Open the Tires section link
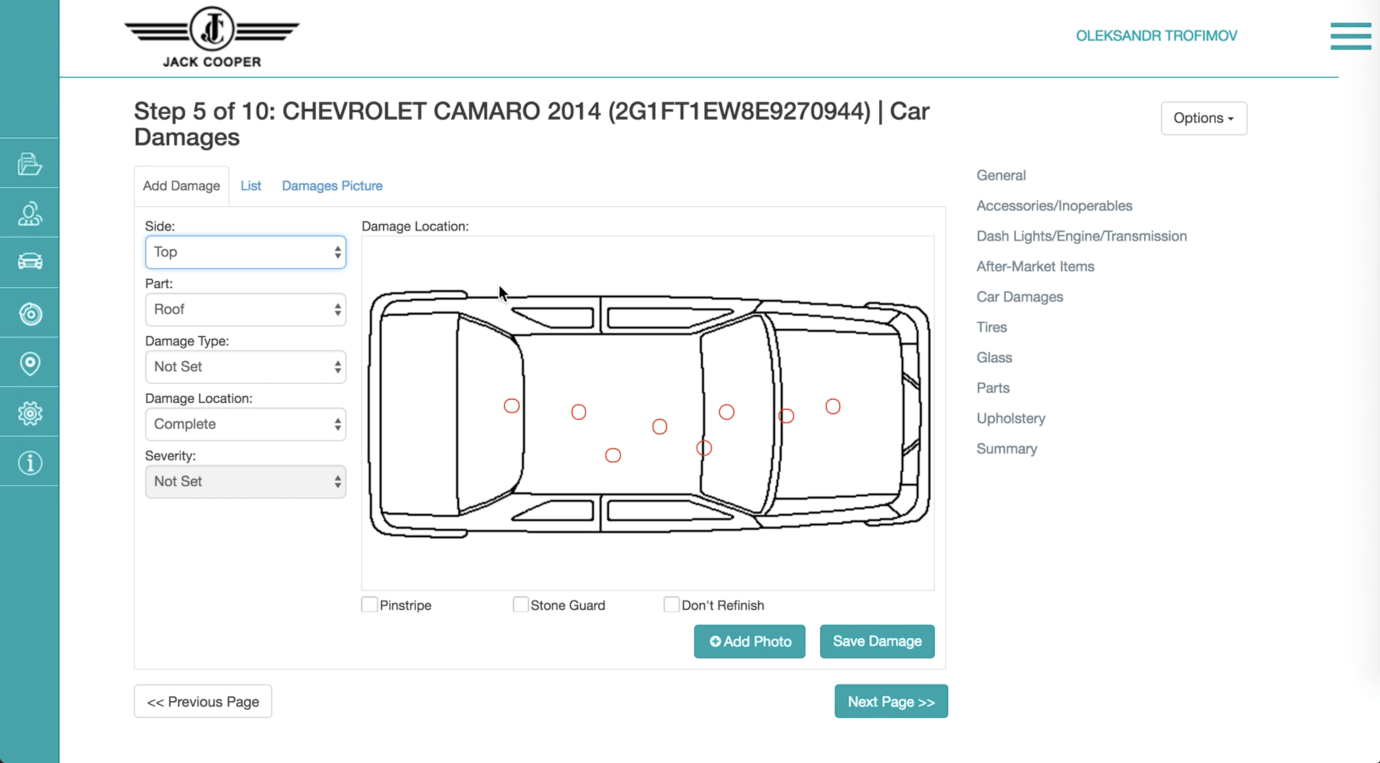1380x763 pixels. pos(991,327)
